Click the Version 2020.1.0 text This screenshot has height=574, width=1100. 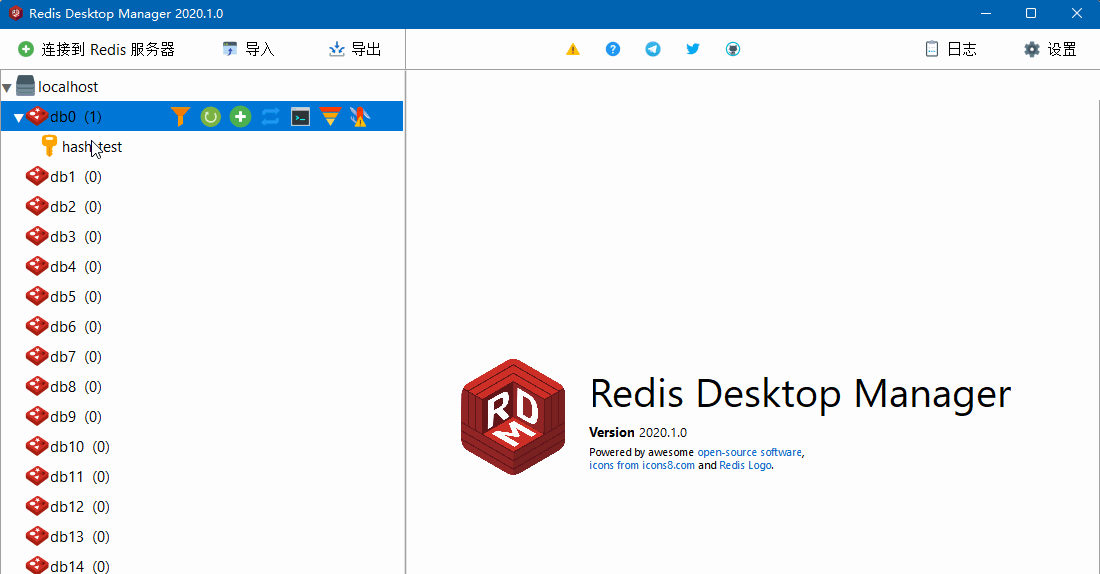click(x=638, y=432)
